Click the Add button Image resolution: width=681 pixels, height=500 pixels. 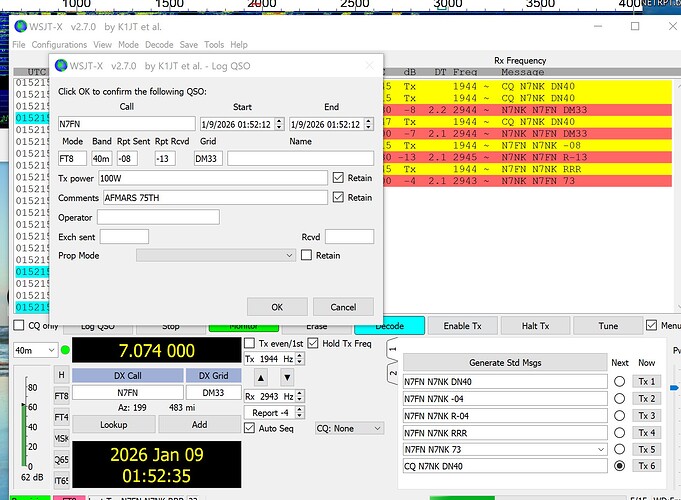tap(199, 424)
